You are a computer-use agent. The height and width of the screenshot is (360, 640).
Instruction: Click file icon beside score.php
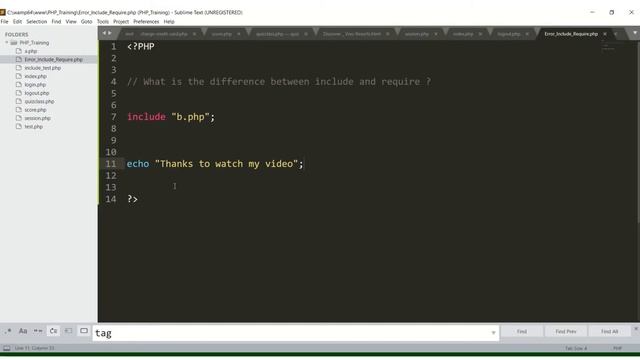(18, 110)
